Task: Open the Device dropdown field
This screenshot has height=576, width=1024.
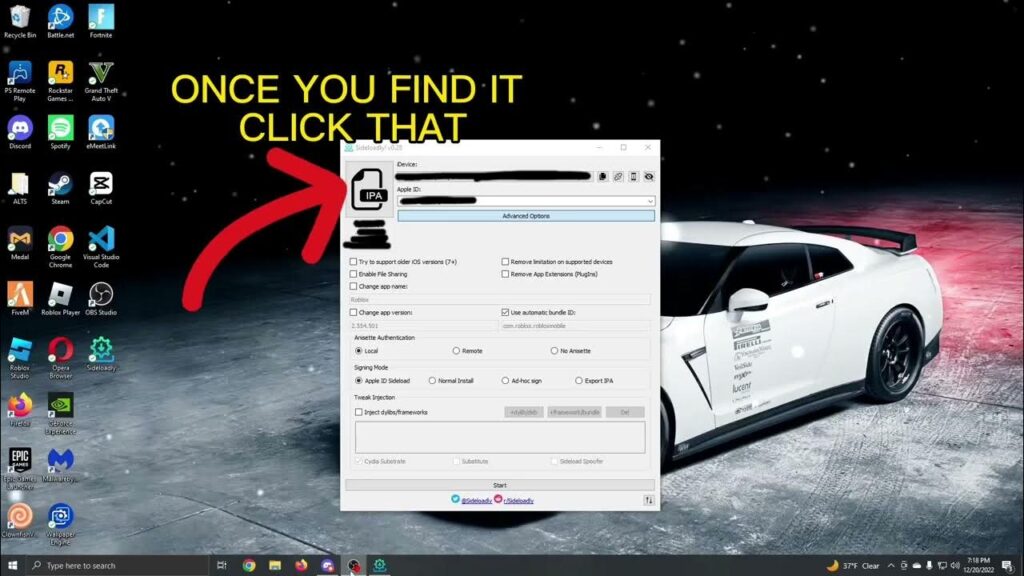Action: pos(494,176)
